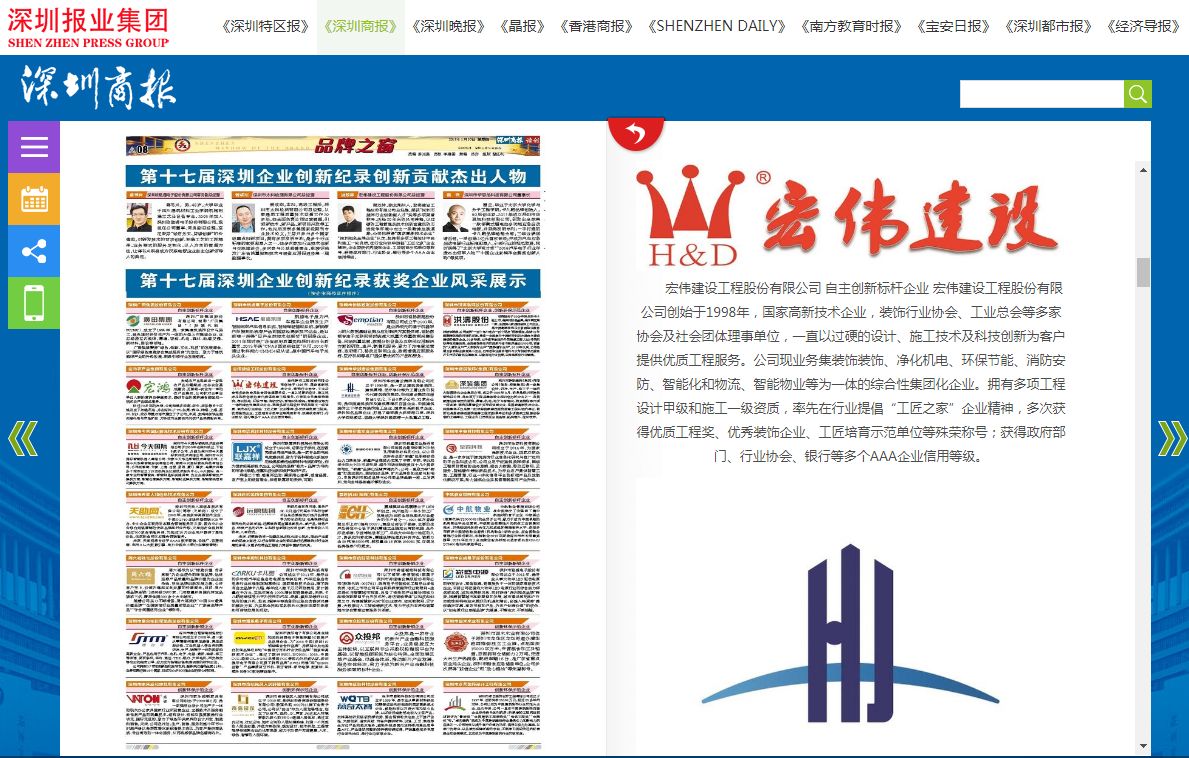Screen dimensions: 1189x758
Task: Open the orange calendar date picker
Action: (34, 199)
